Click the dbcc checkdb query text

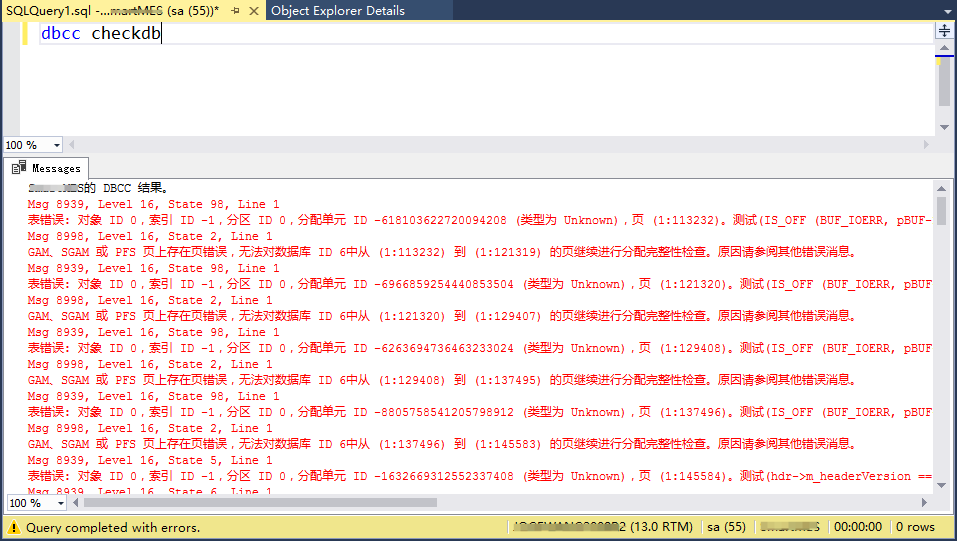pyautogui.click(x=100, y=33)
